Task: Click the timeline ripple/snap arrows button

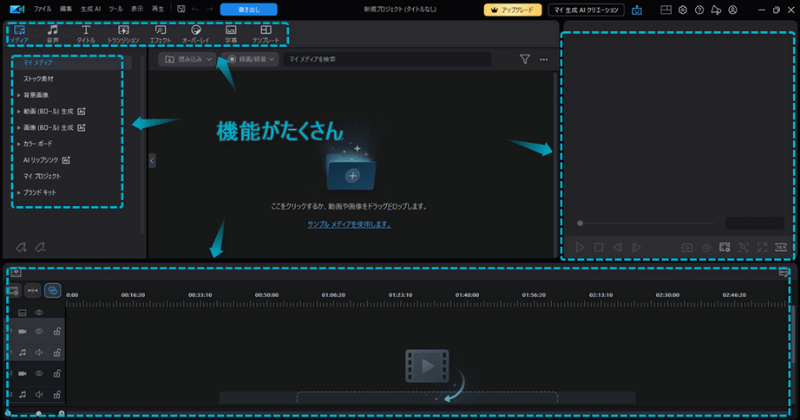Action: coord(33,290)
